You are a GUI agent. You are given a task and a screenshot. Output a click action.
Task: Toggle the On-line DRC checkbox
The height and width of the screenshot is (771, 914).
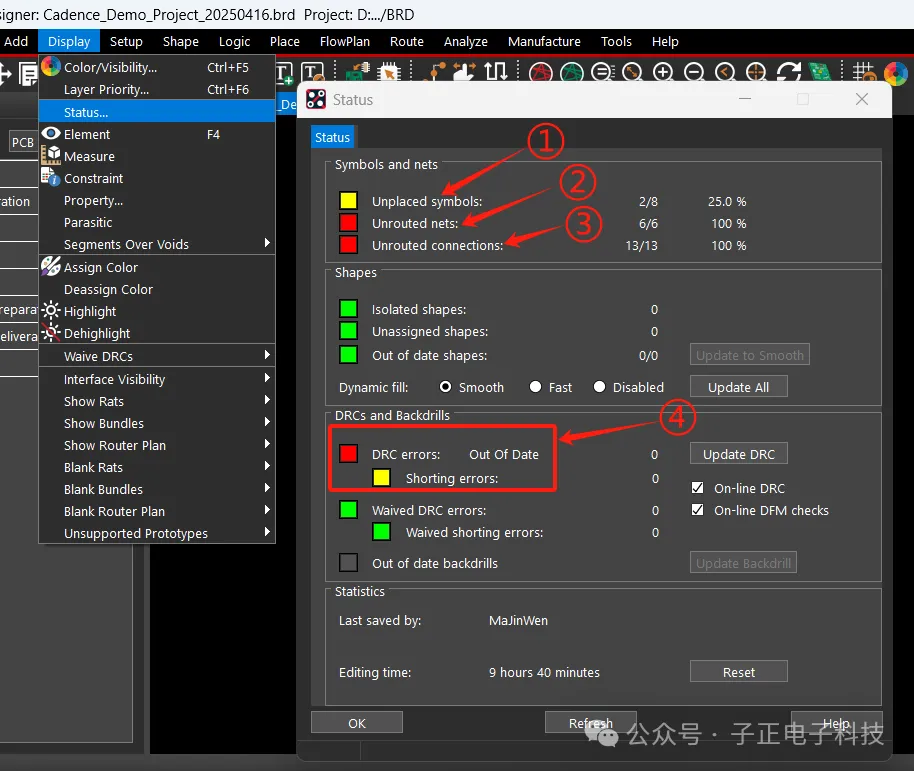(697, 488)
